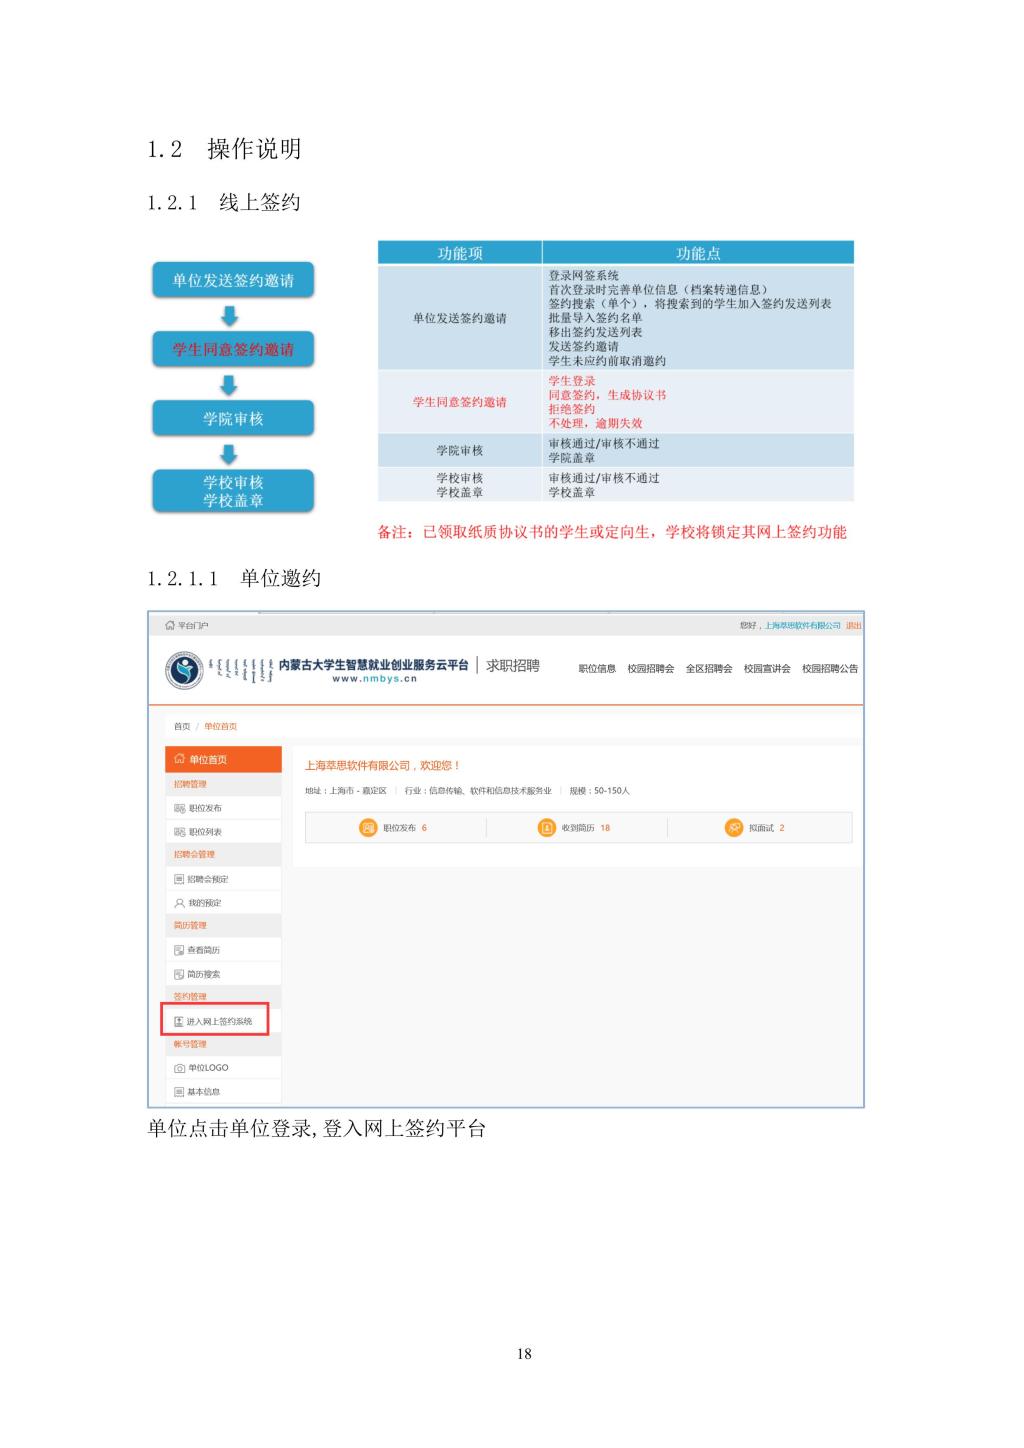Click the list icon beside 基本信息
Image resolution: width=1024 pixels, height=1448 pixels.
click(x=180, y=1092)
